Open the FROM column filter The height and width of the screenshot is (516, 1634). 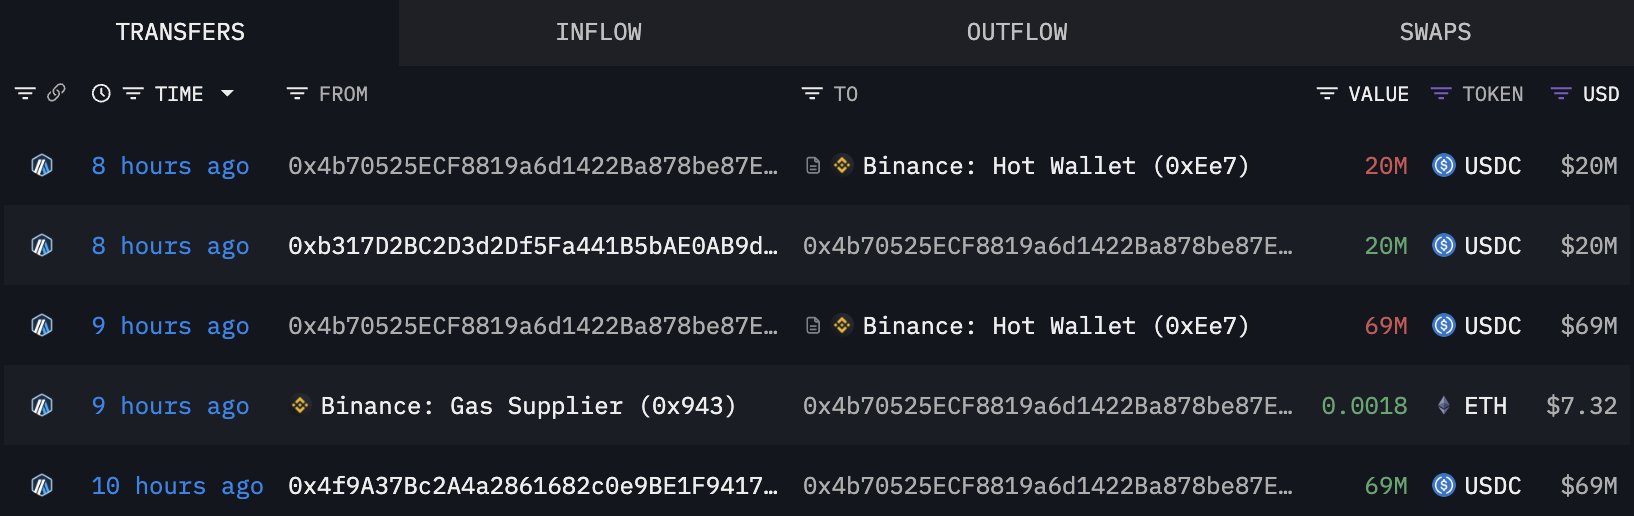[x=297, y=94]
